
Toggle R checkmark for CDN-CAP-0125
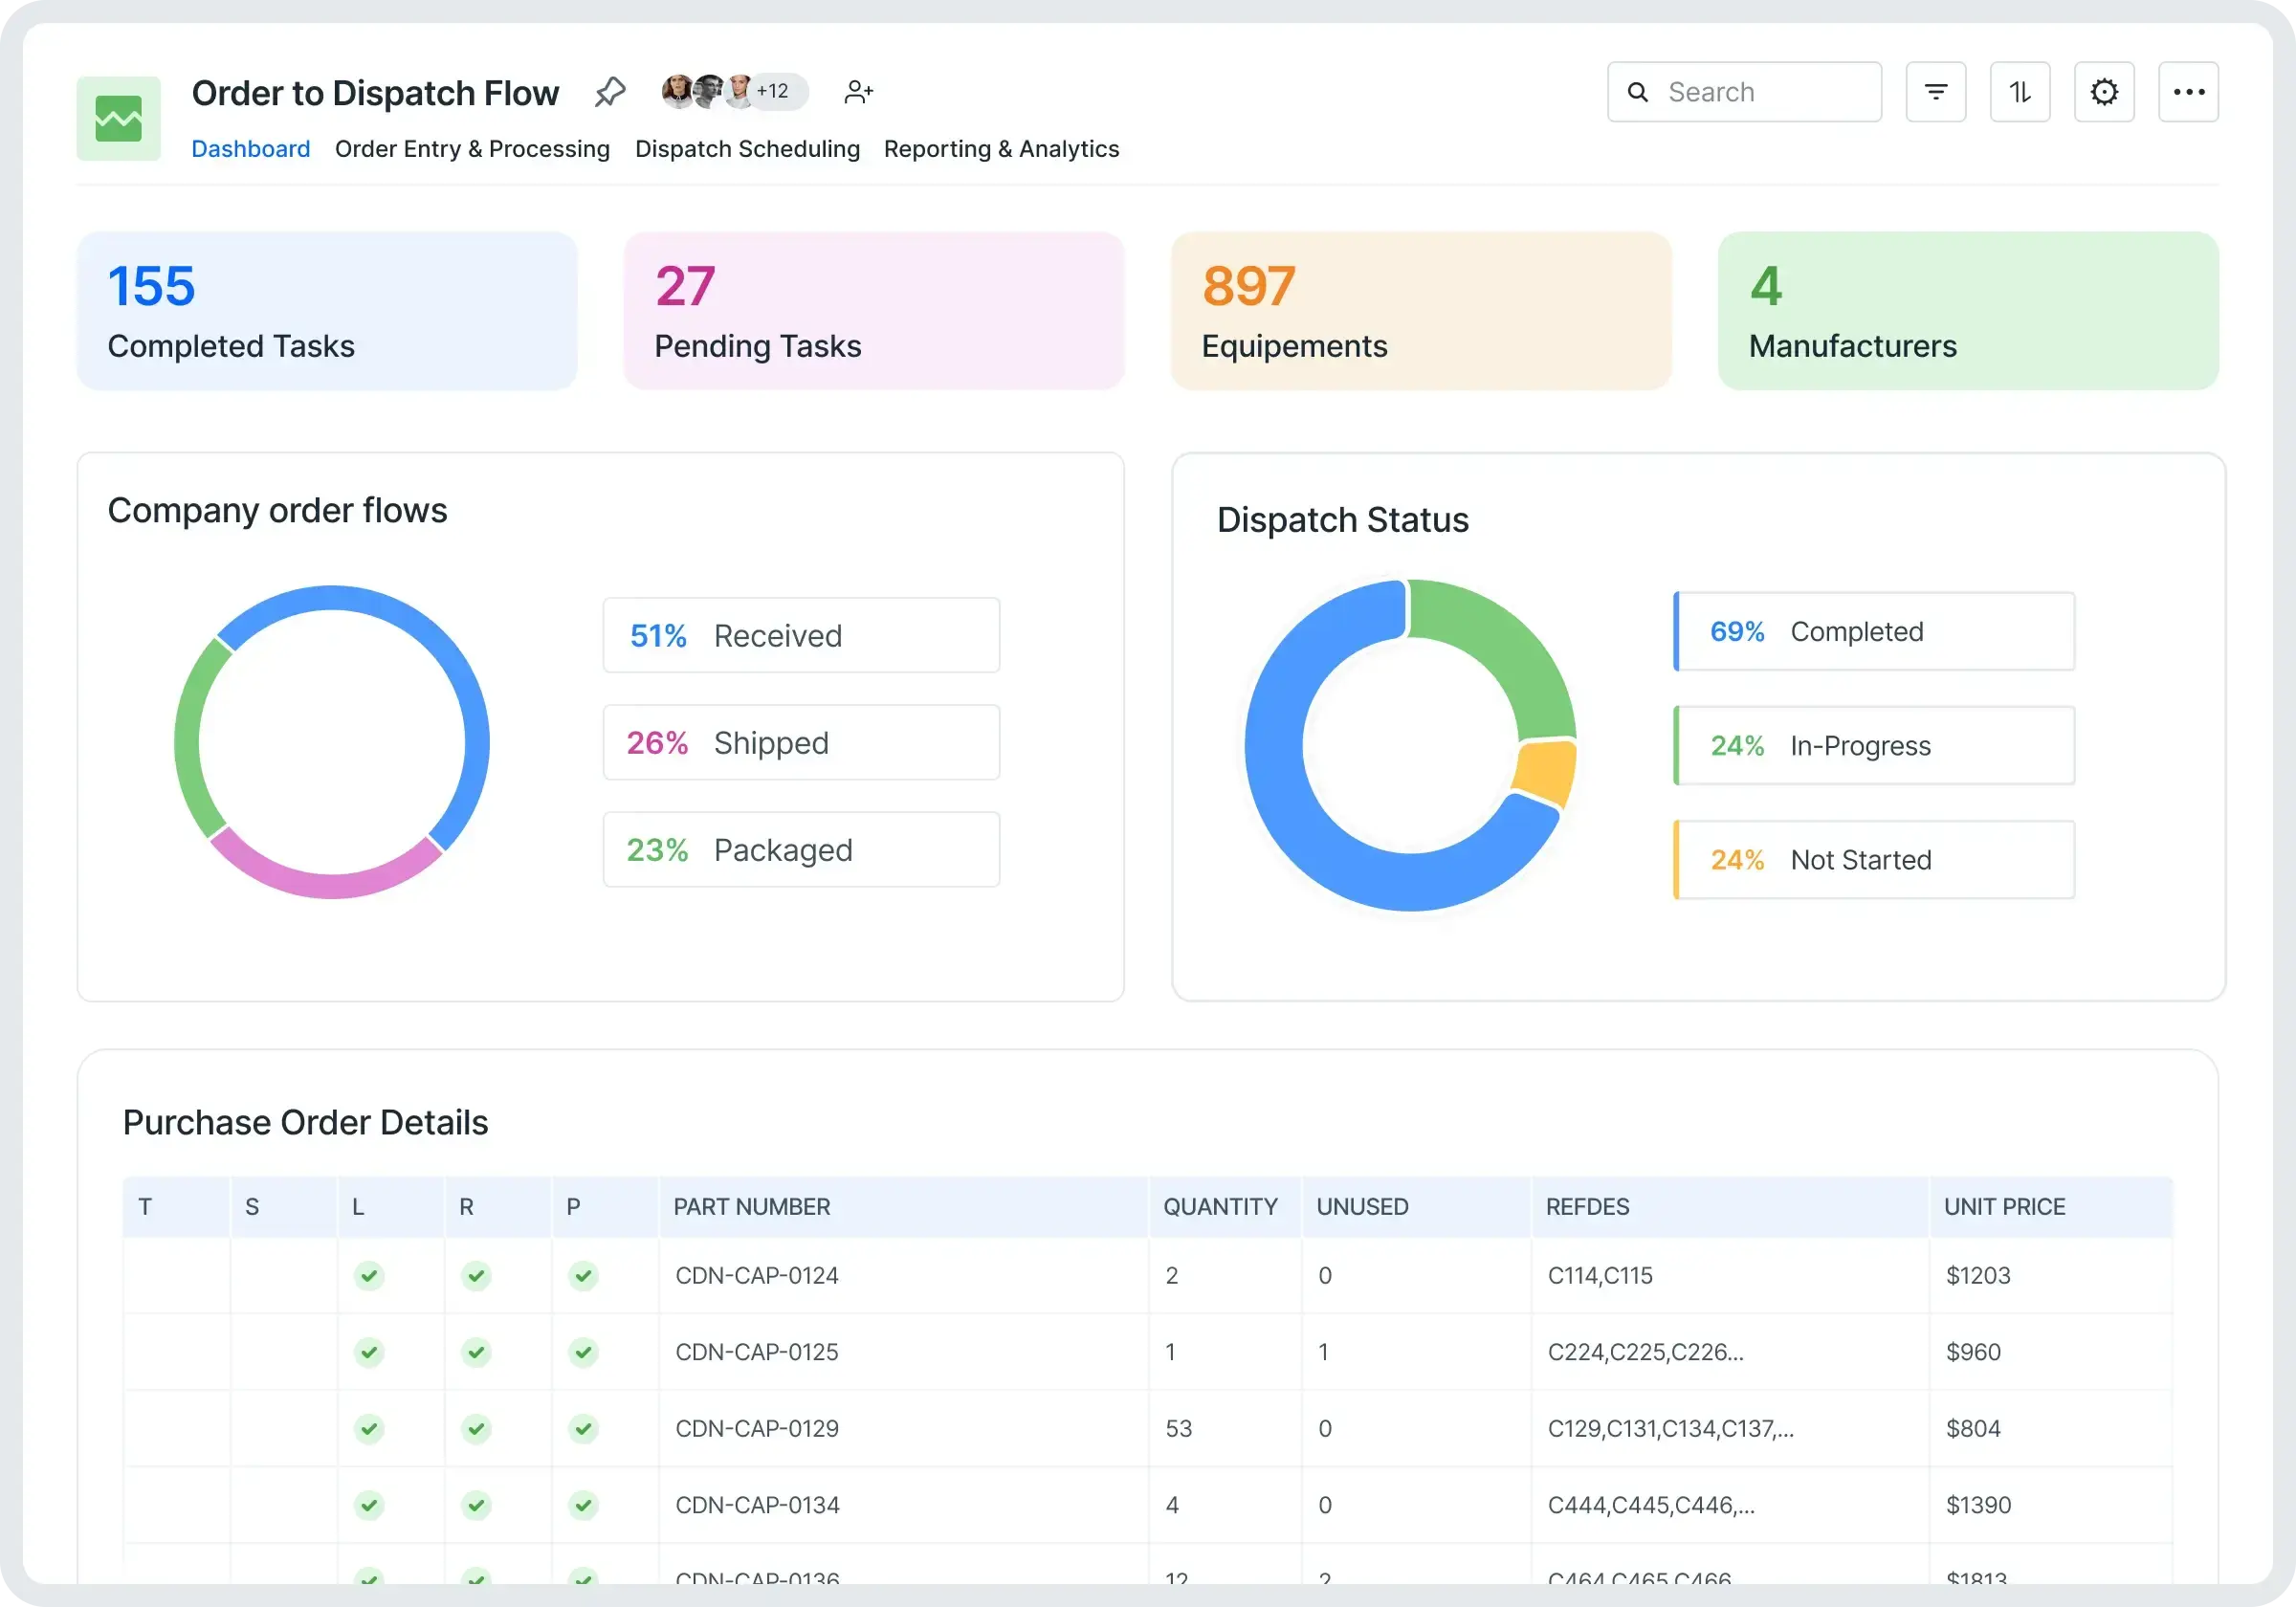[x=476, y=1352]
